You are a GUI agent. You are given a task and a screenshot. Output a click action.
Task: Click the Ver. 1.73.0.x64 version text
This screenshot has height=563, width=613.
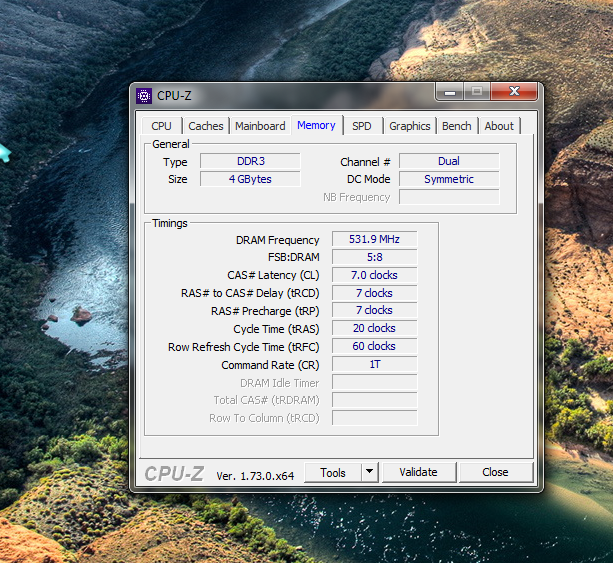click(x=255, y=476)
